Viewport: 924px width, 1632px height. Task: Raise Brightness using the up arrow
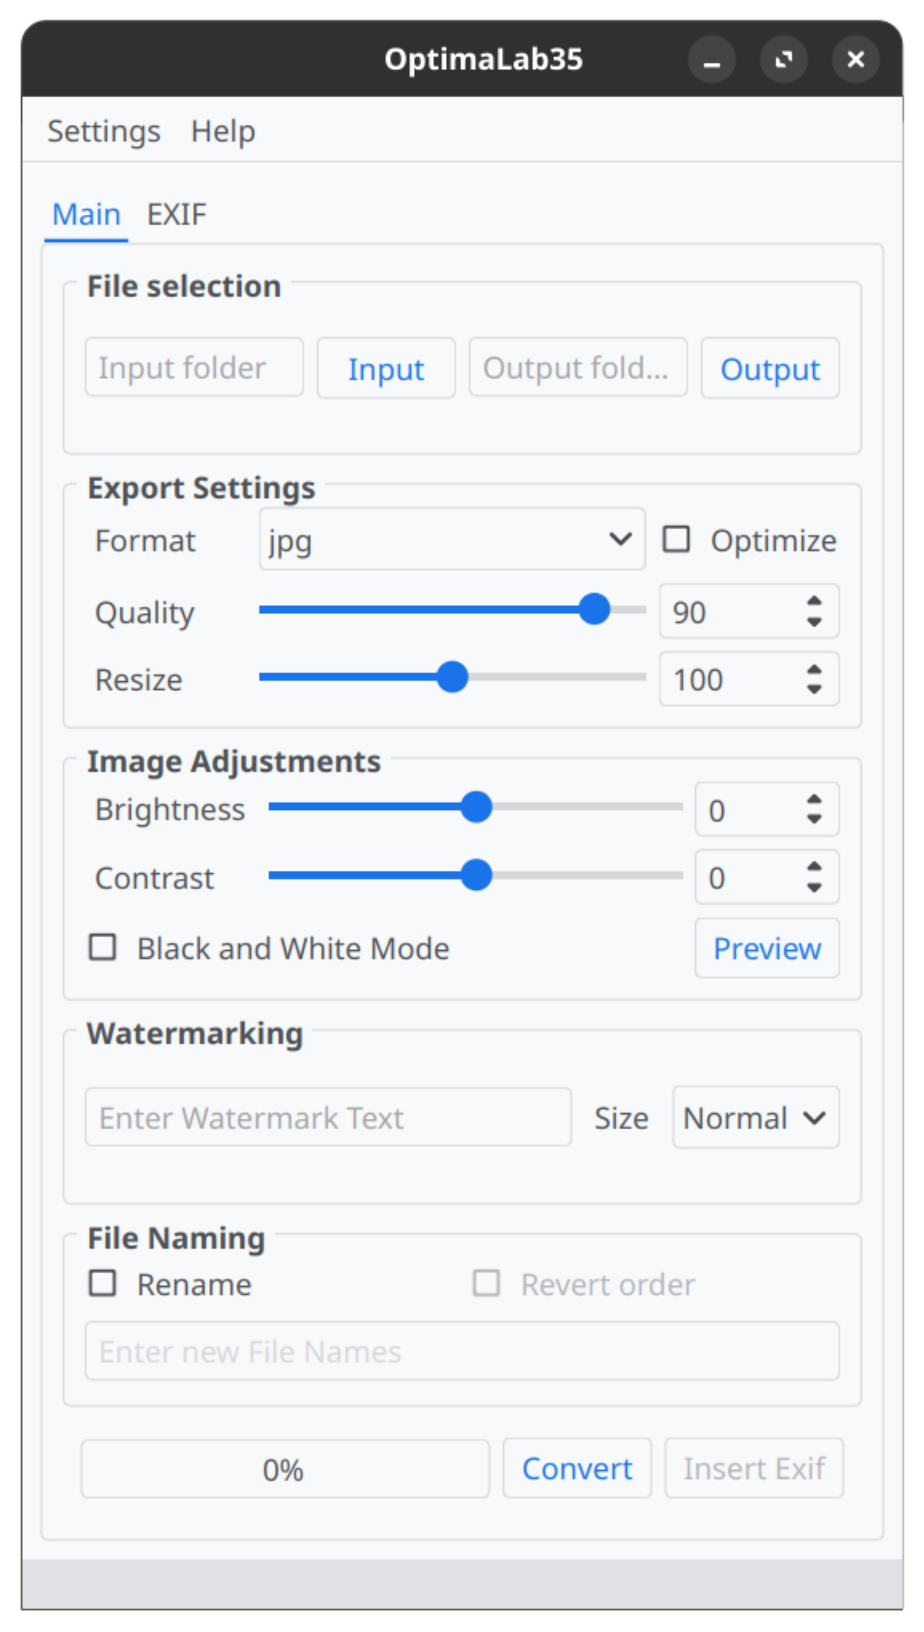click(814, 800)
